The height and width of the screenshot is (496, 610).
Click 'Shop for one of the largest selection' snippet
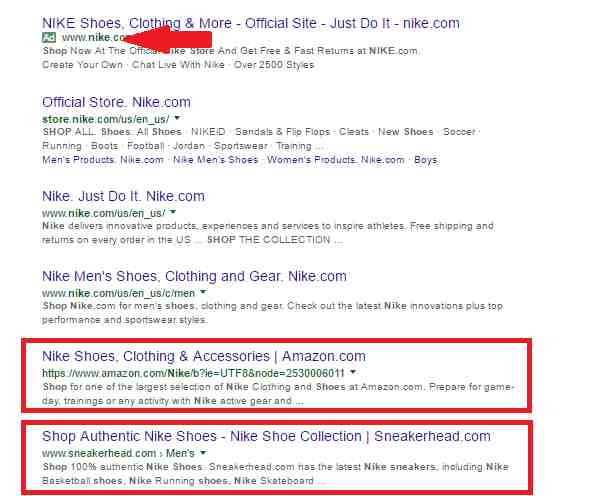[278, 394]
